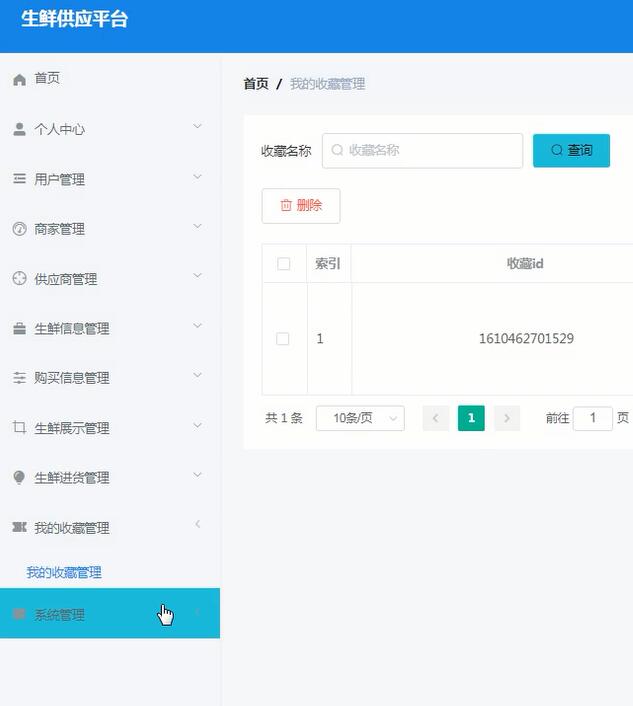Image resolution: width=633 pixels, height=706 pixels.
Task: Click the briefcase icon for 生鲜信息管理
Action: click(19, 329)
